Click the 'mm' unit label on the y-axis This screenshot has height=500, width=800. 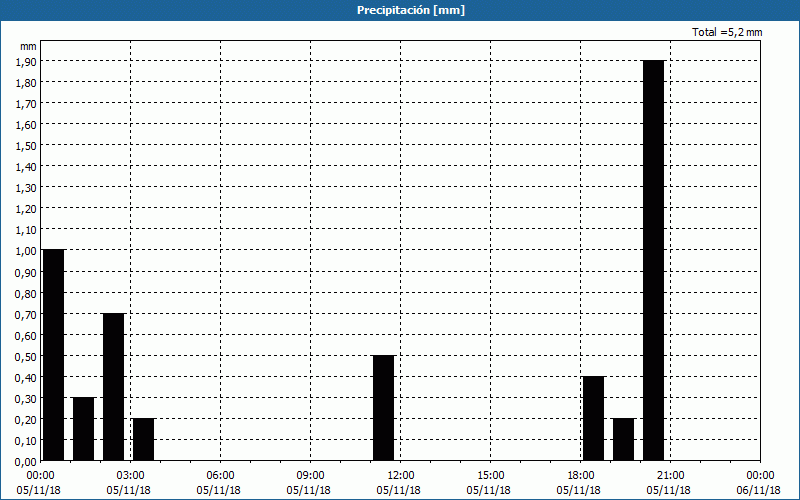click(29, 46)
